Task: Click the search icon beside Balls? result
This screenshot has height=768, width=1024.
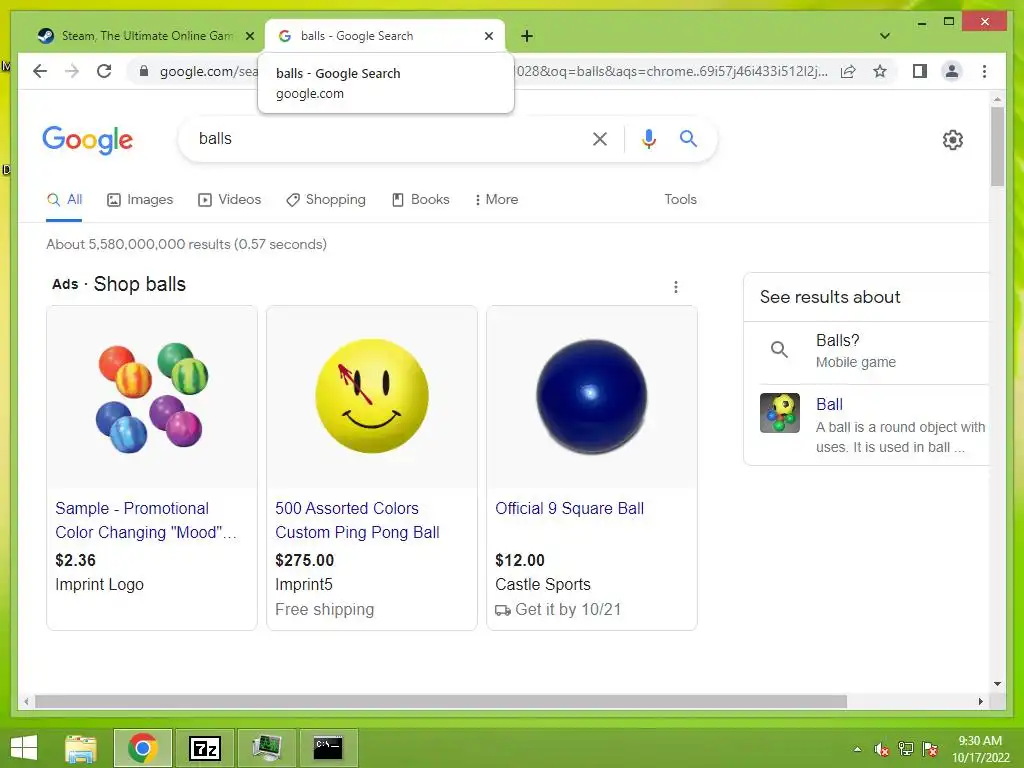Action: (x=779, y=349)
